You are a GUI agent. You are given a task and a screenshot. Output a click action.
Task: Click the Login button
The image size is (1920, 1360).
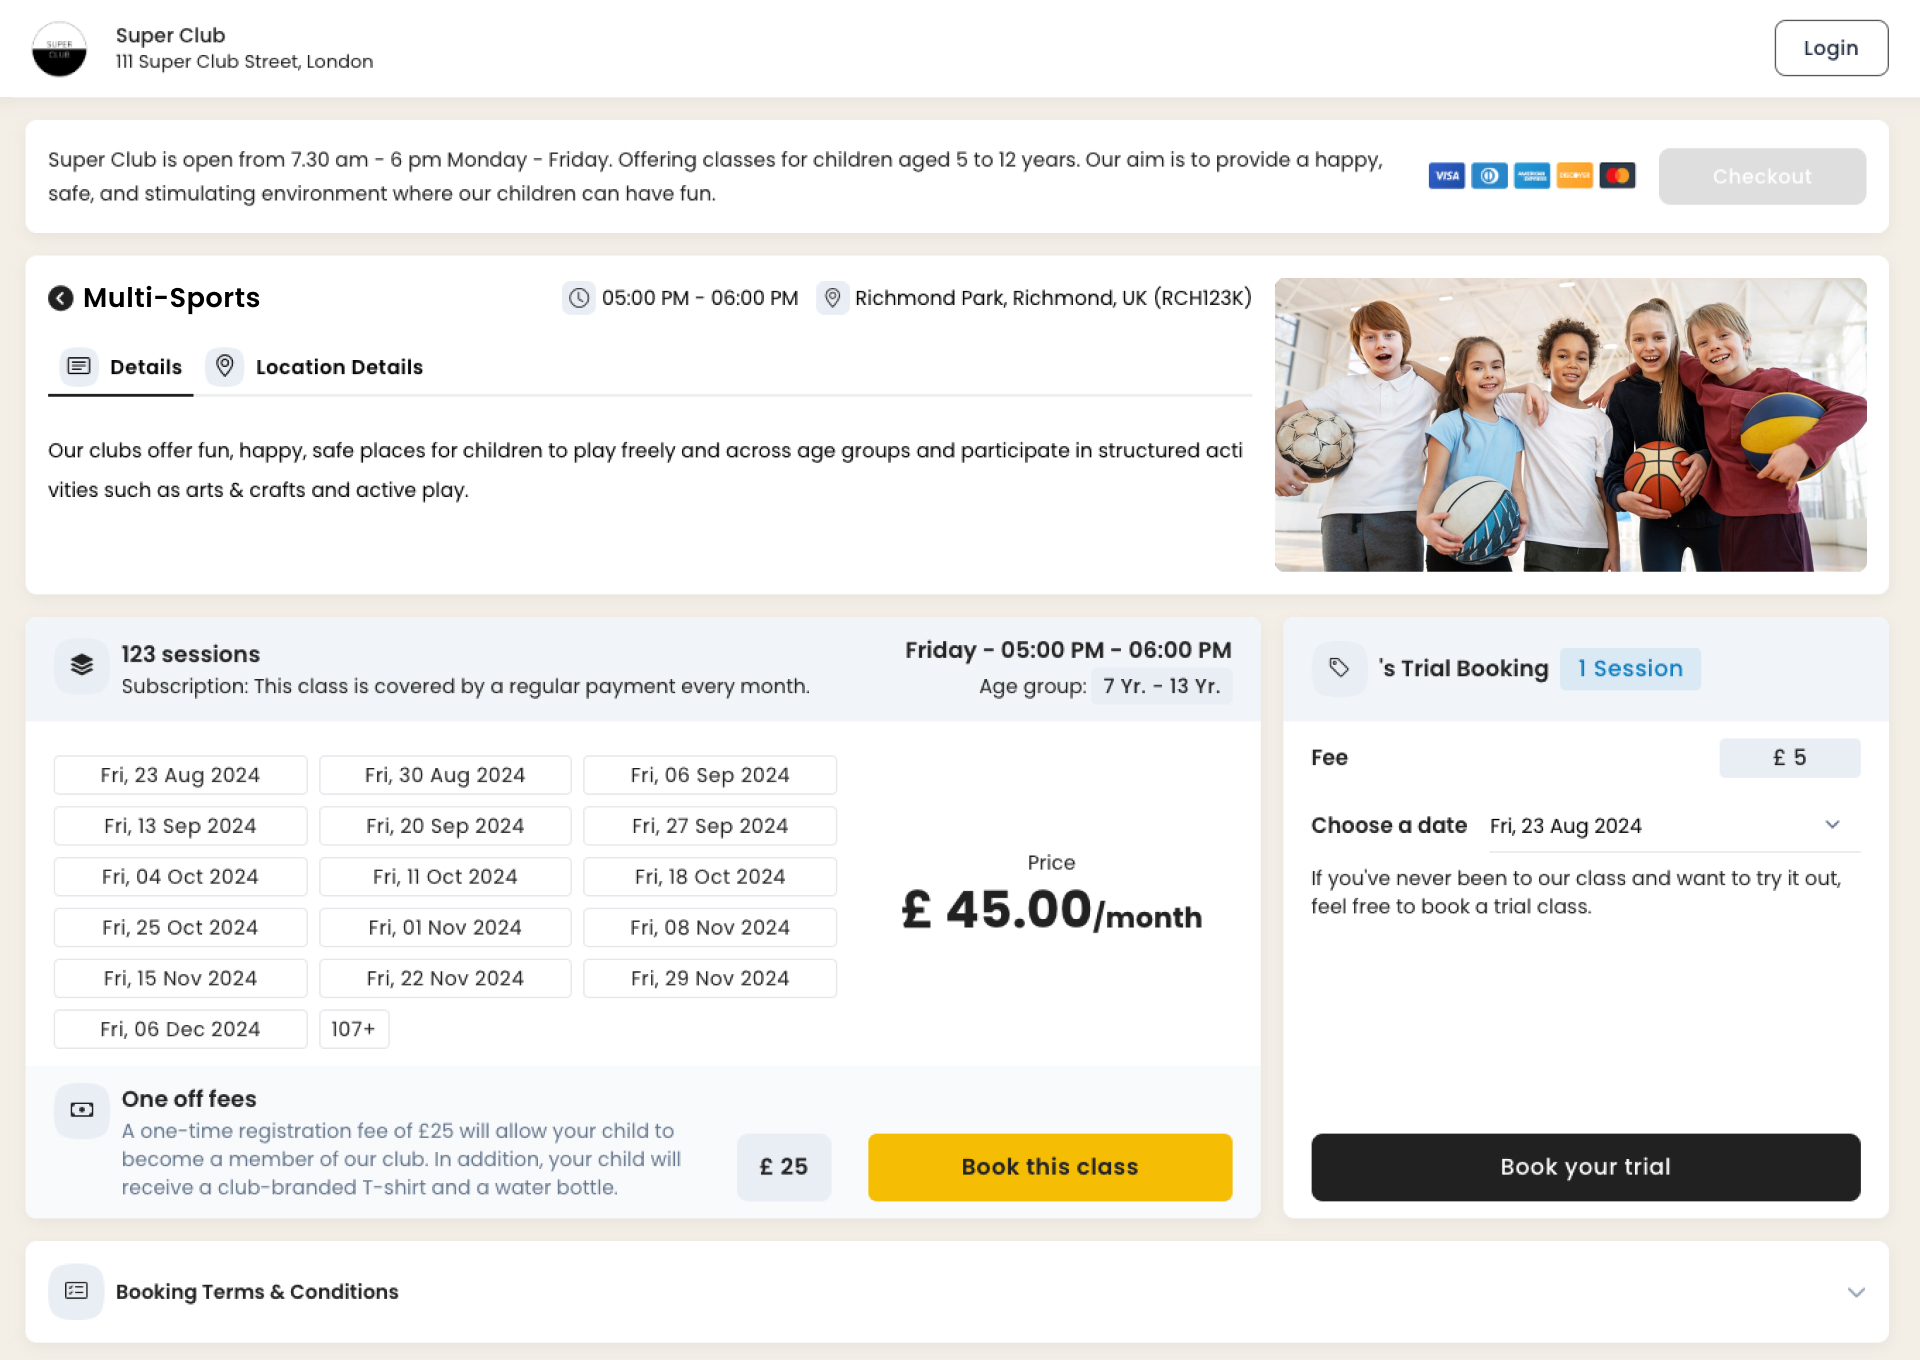(1830, 47)
